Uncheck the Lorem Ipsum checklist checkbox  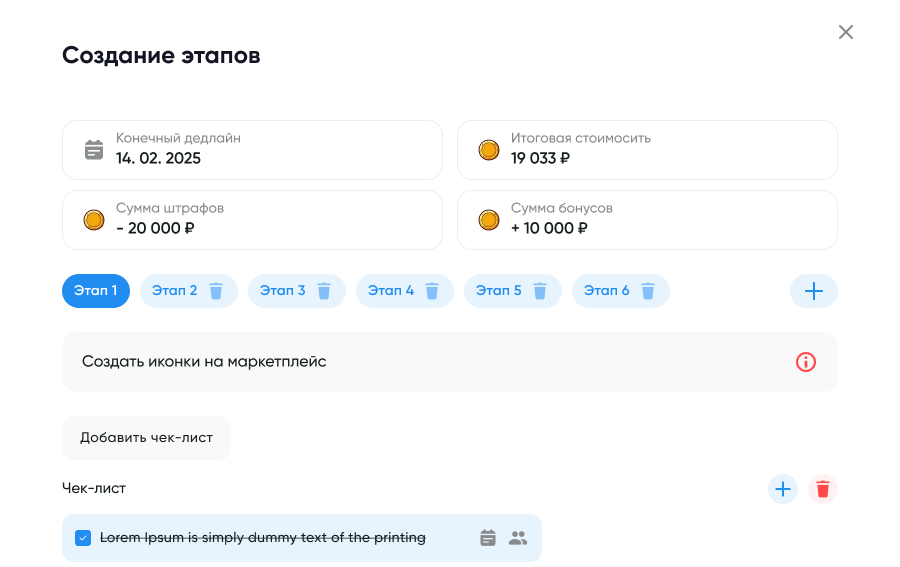(x=83, y=538)
